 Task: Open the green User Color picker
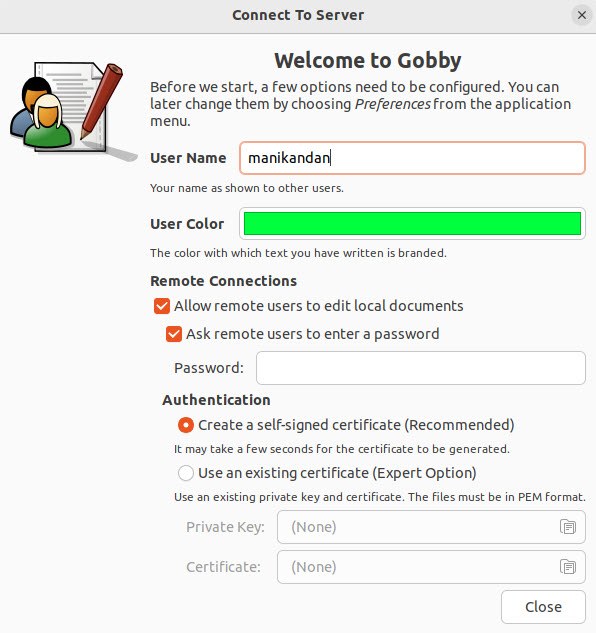[412, 224]
